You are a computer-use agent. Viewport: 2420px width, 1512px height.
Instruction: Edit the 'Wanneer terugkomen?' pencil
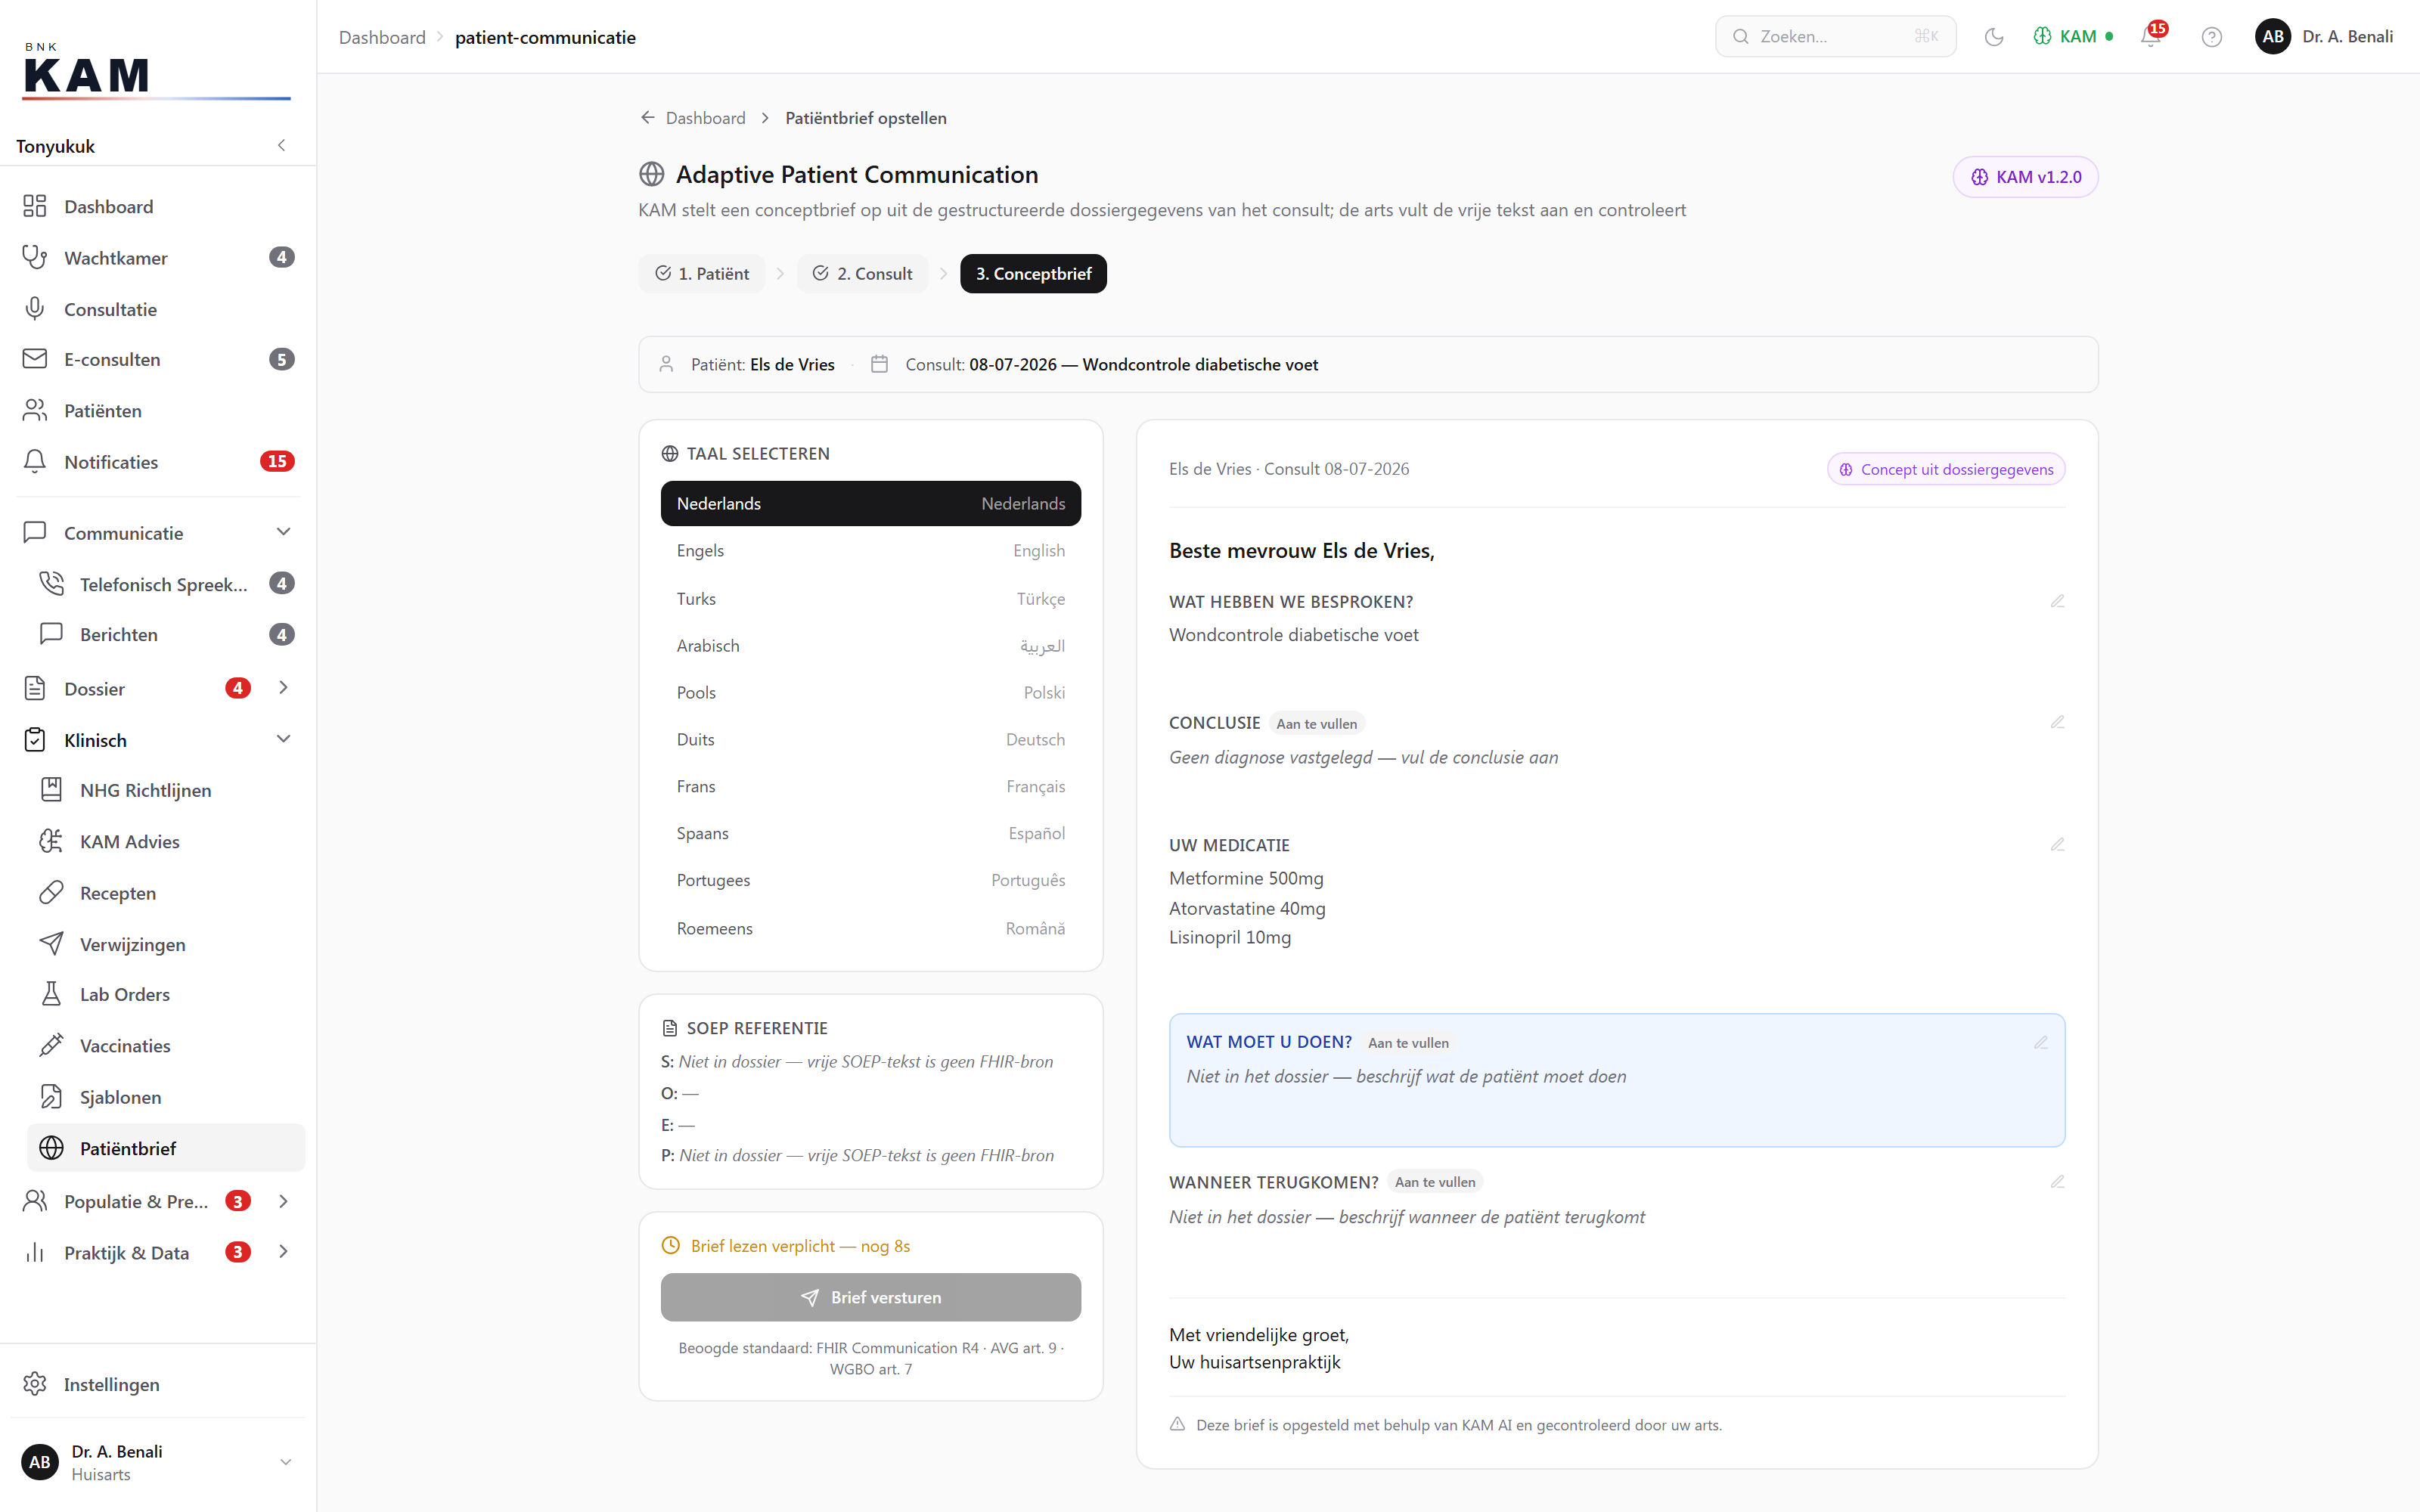click(x=2057, y=1182)
